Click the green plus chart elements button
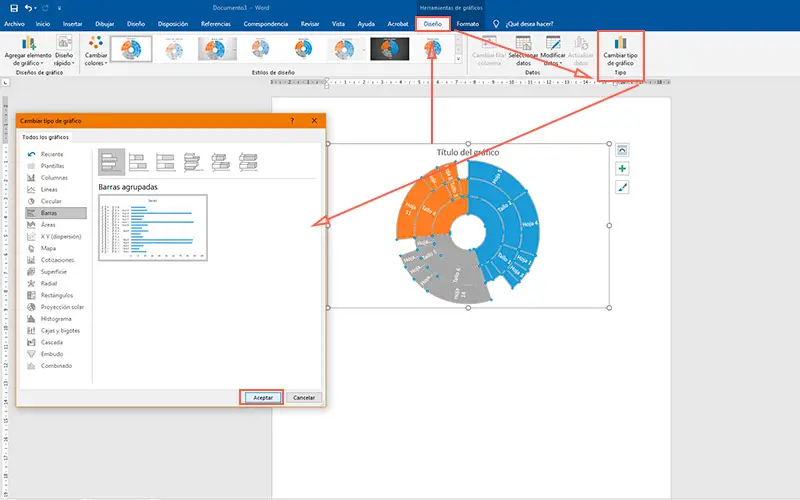This screenshot has width=800, height=500. (x=622, y=169)
